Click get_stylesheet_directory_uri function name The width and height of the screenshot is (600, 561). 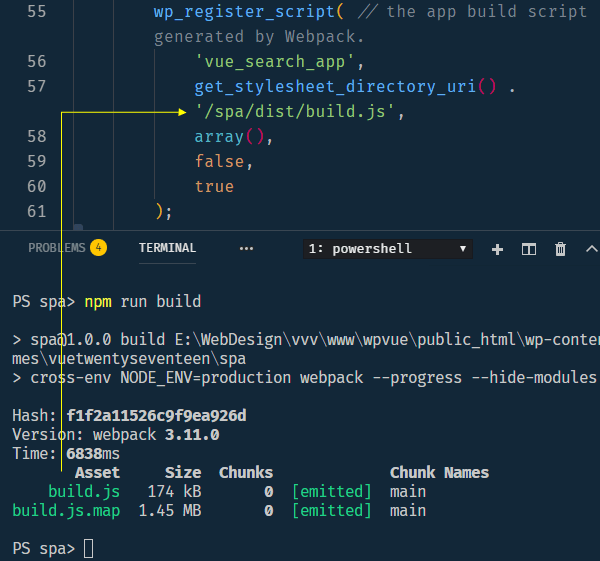pos(334,86)
